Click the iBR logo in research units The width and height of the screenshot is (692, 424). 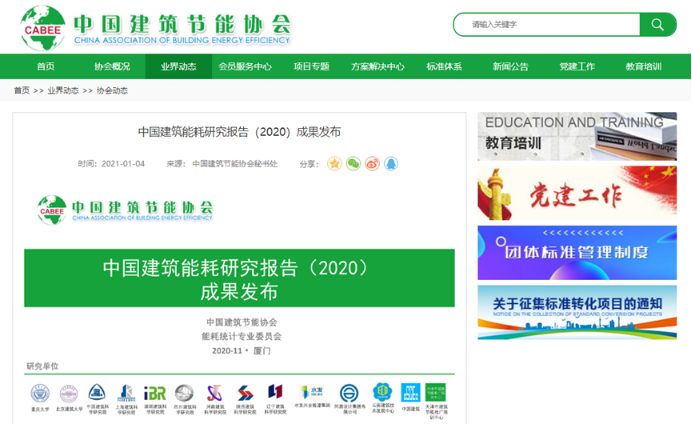[x=155, y=393]
